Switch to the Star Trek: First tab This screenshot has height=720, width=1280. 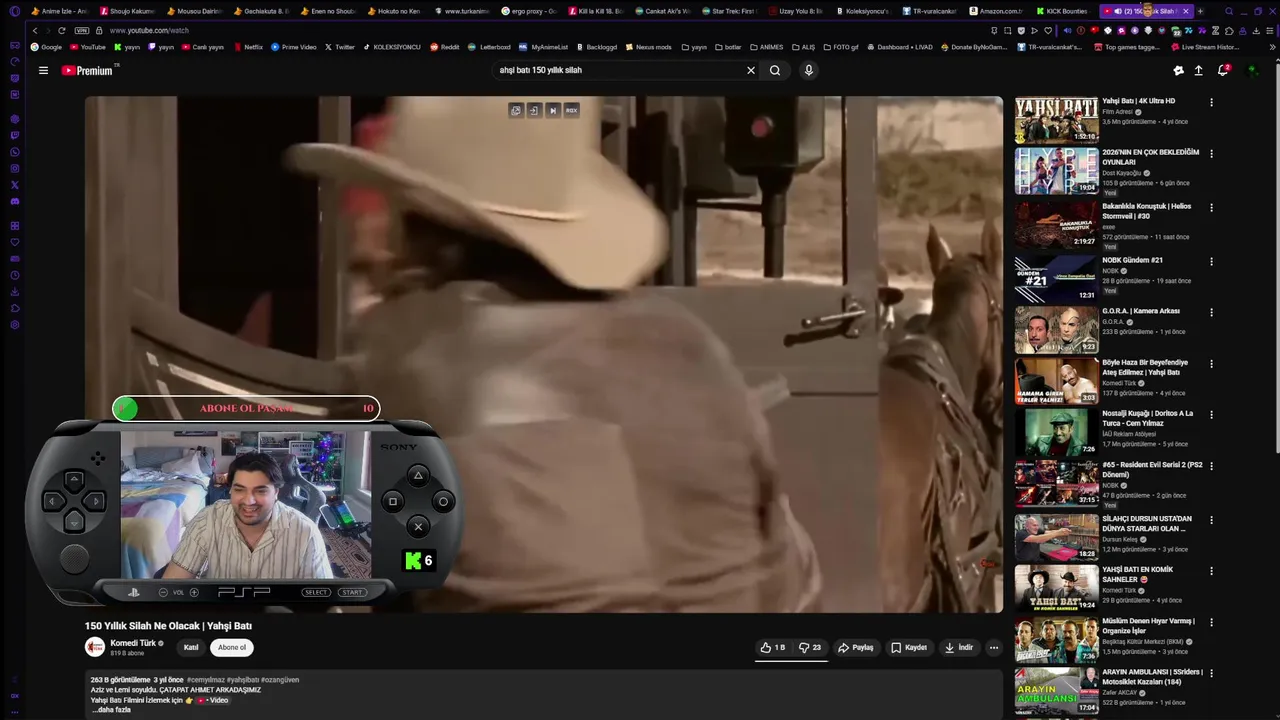pos(730,11)
